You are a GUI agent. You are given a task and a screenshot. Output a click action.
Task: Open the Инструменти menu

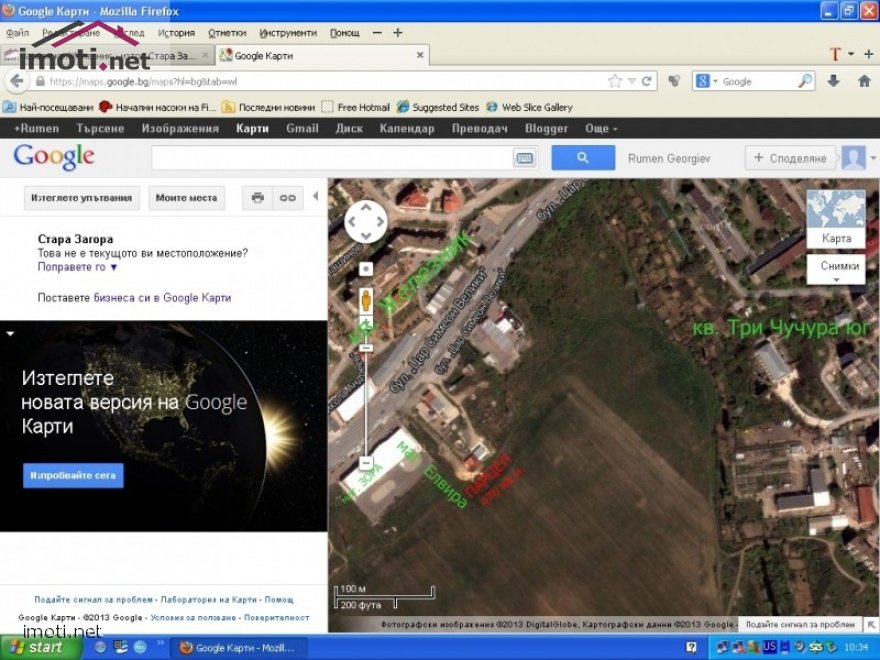pos(288,33)
